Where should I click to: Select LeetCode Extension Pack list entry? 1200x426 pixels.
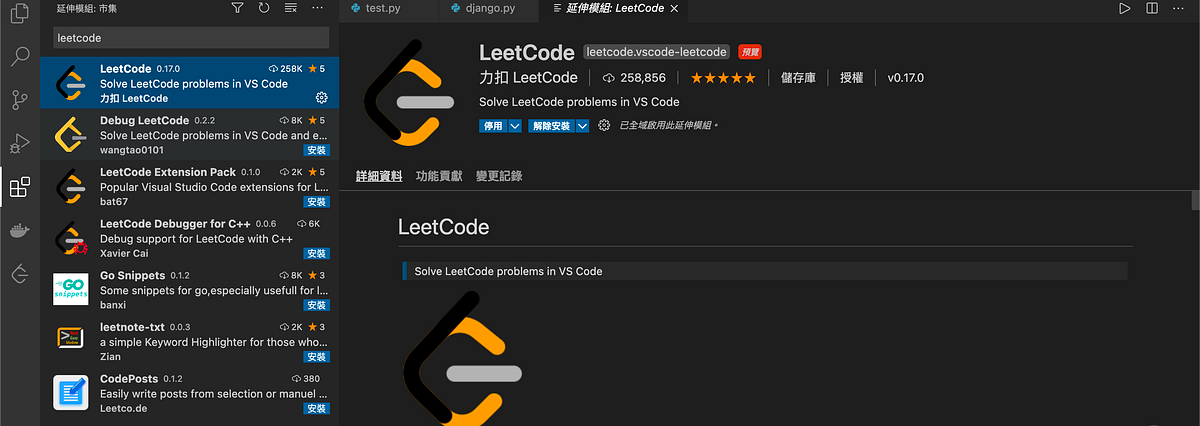(189, 187)
